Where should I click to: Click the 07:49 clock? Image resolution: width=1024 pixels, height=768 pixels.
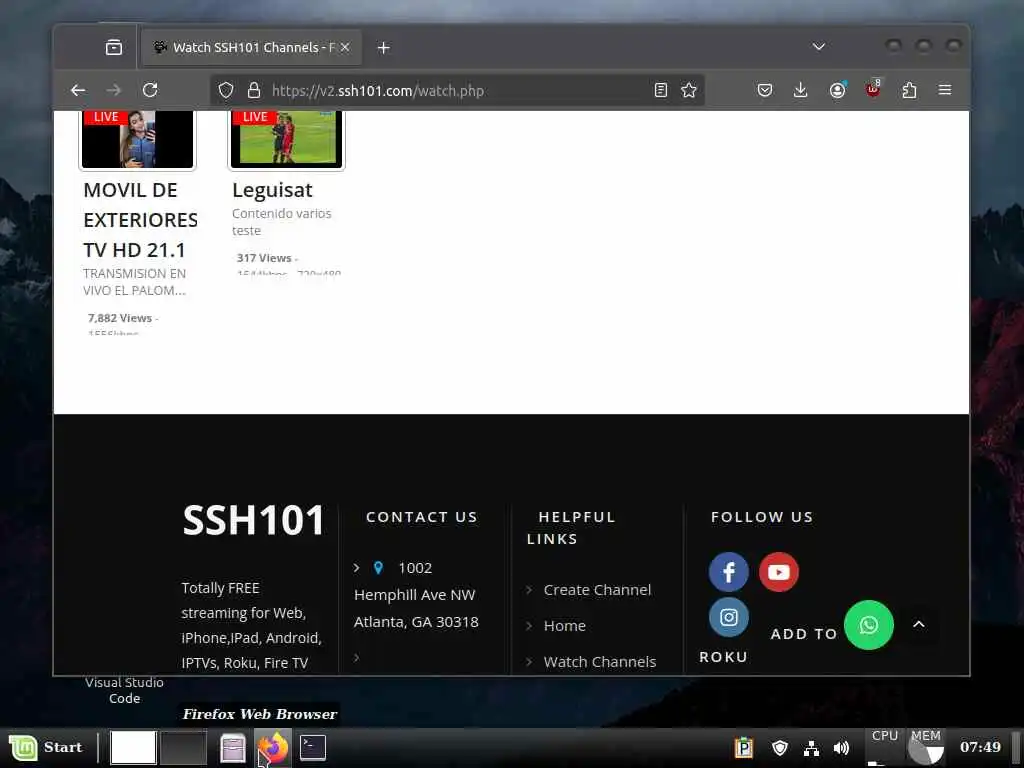(980, 747)
